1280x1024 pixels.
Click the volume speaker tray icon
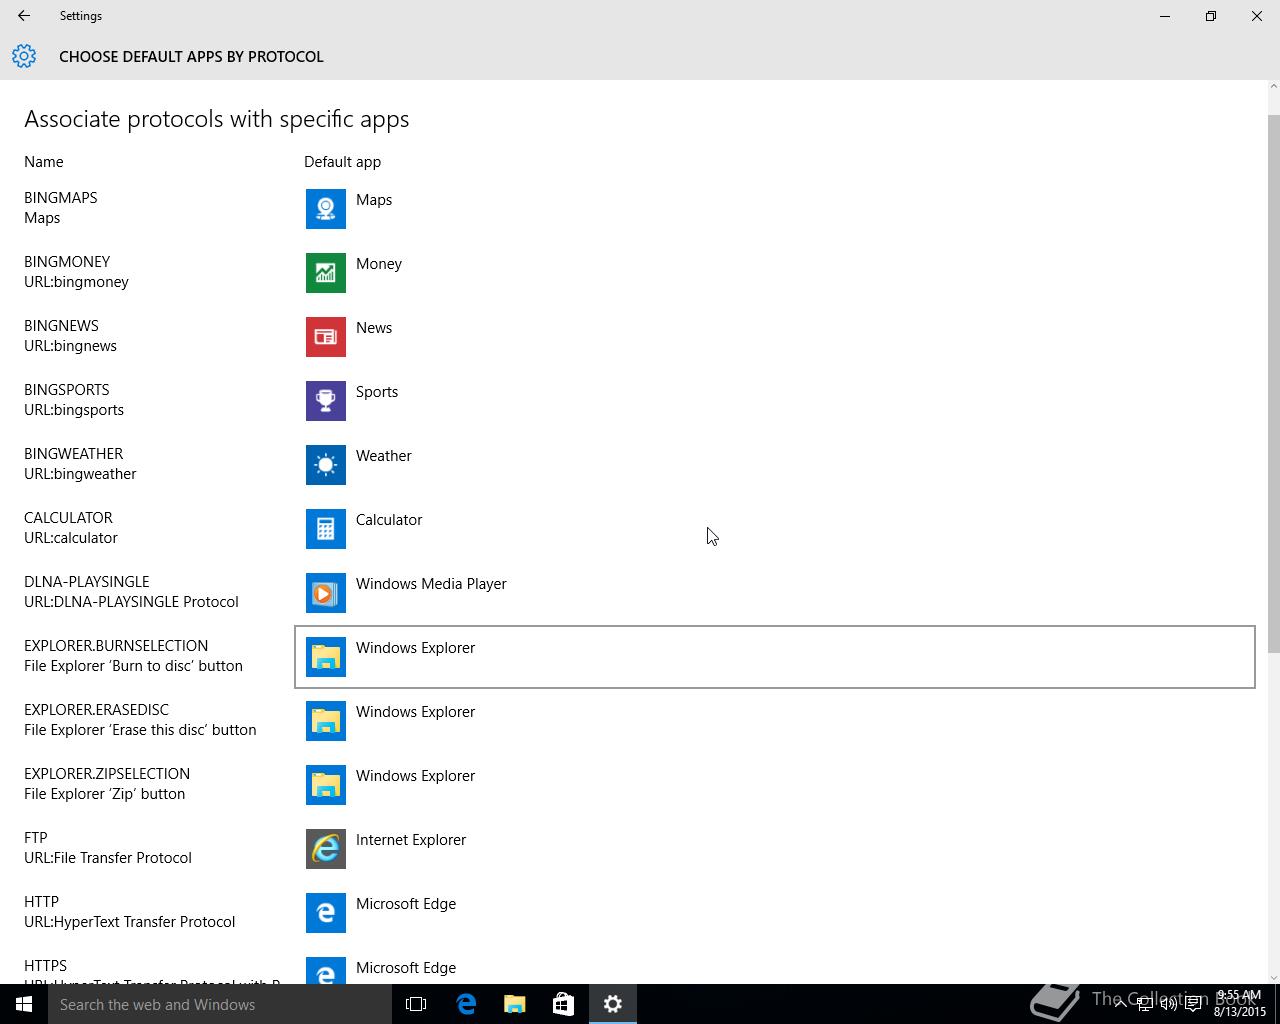click(1168, 1004)
